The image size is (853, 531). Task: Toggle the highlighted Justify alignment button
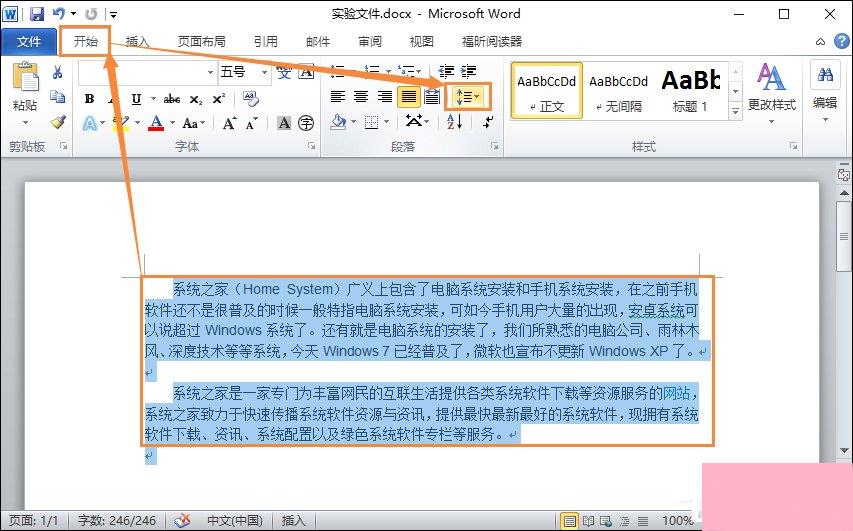click(x=409, y=97)
